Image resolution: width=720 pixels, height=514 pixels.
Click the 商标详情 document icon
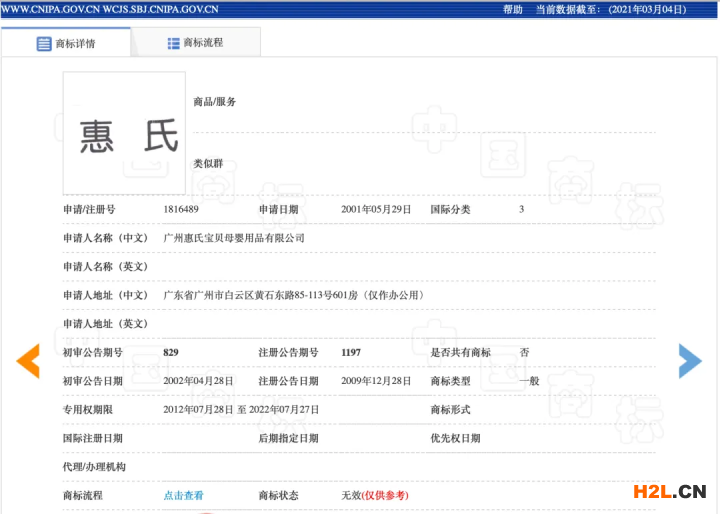coord(44,44)
